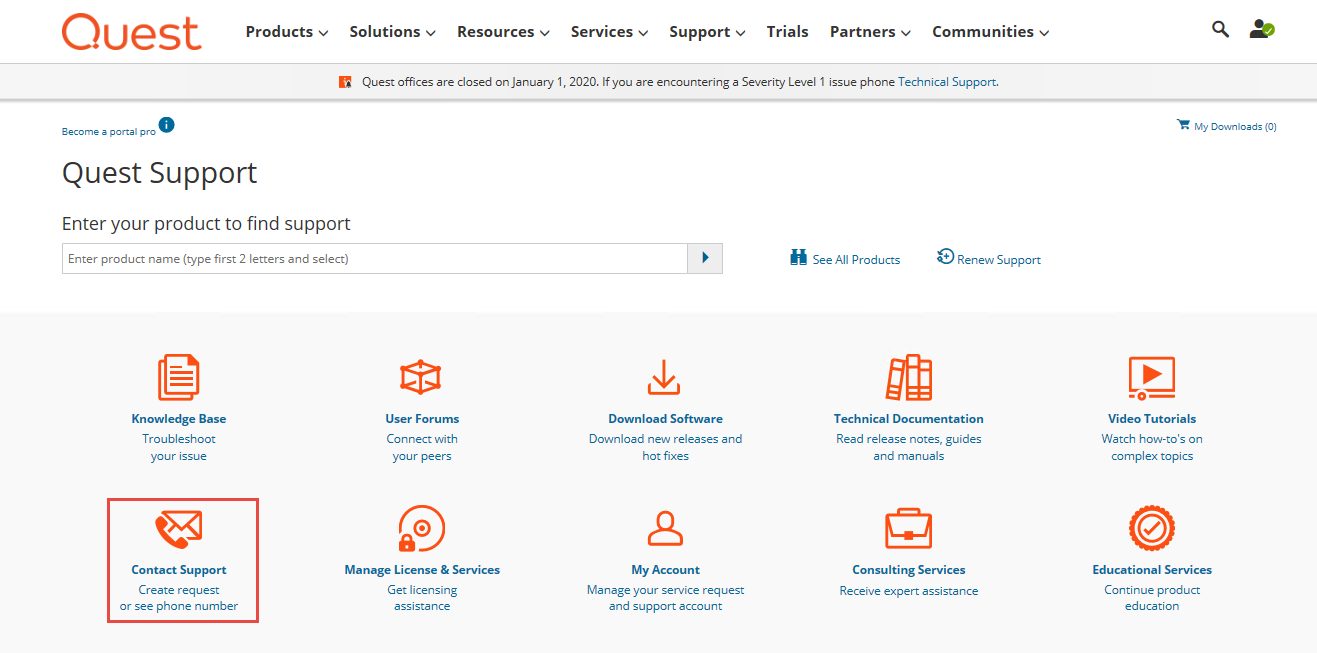This screenshot has width=1317, height=653.
Task: Expand the Solutions navigation dropdown
Action: click(x=392, y=32)
